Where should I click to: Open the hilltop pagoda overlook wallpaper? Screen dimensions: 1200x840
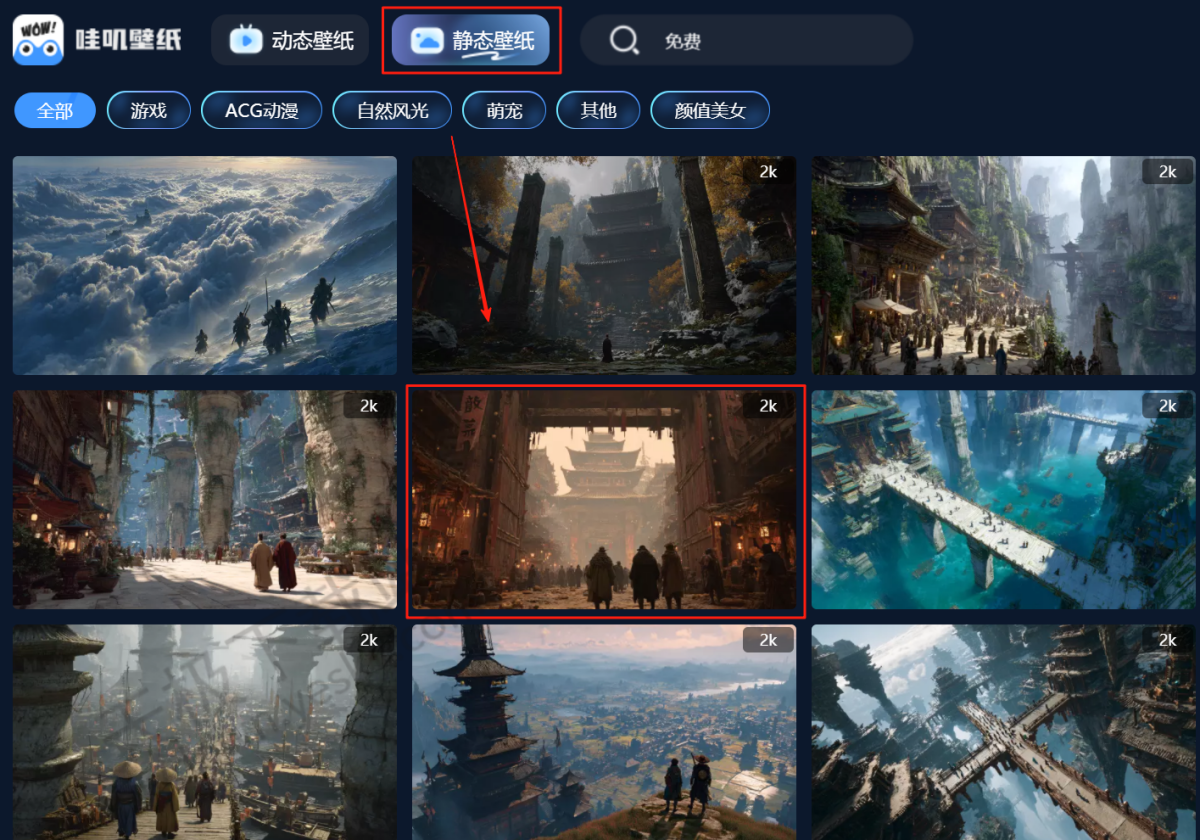pyautogui.click(x=604, y=732)
